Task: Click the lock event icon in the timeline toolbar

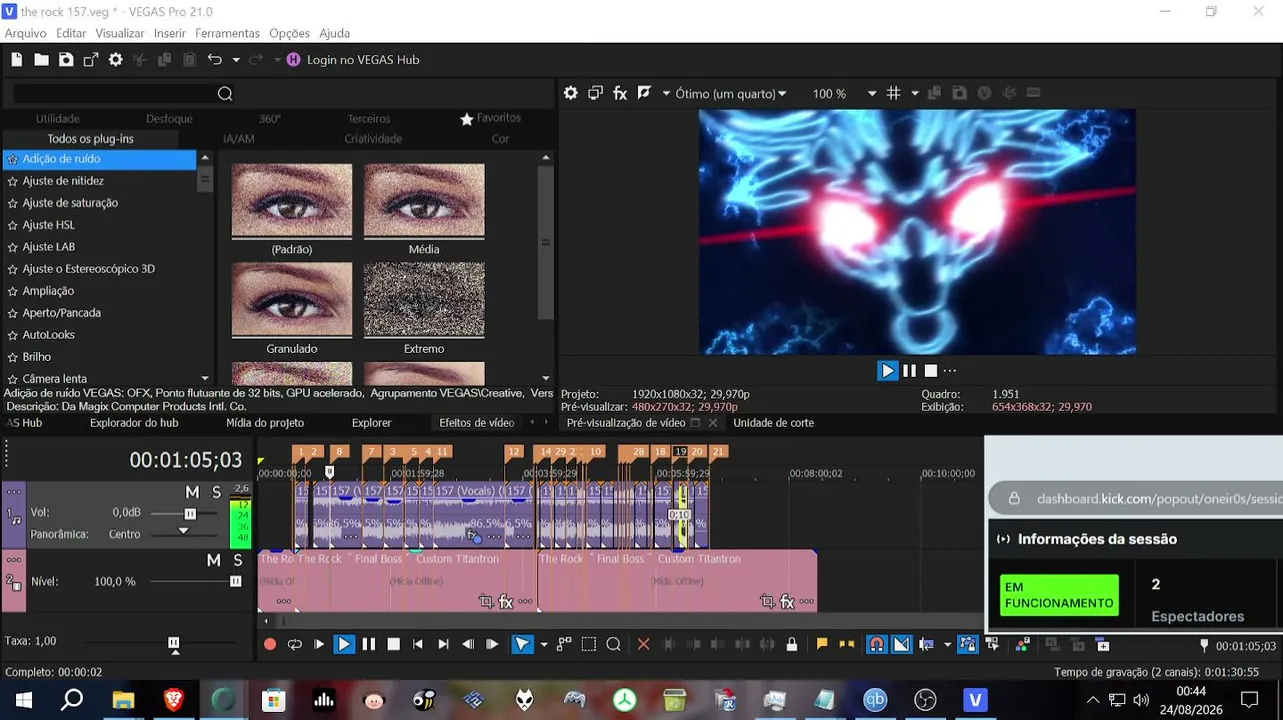Action: pyautogui.click(x=792, y=645)
